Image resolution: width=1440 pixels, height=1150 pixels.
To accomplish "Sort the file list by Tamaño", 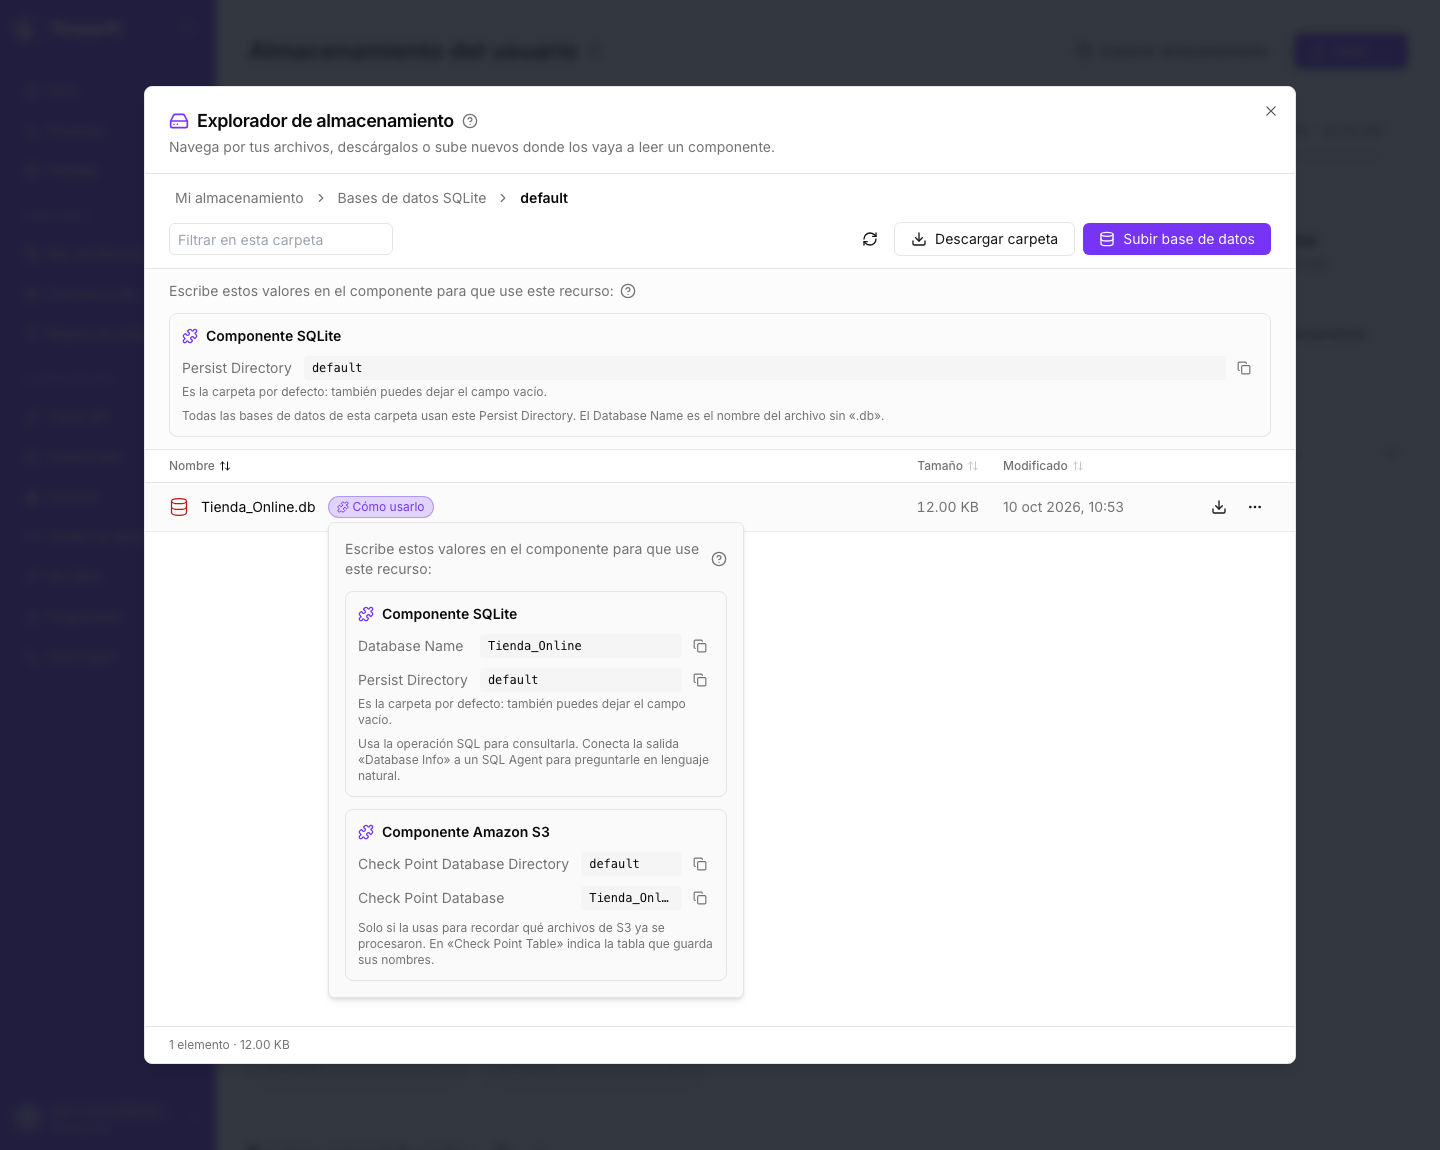I will (947, 466).
